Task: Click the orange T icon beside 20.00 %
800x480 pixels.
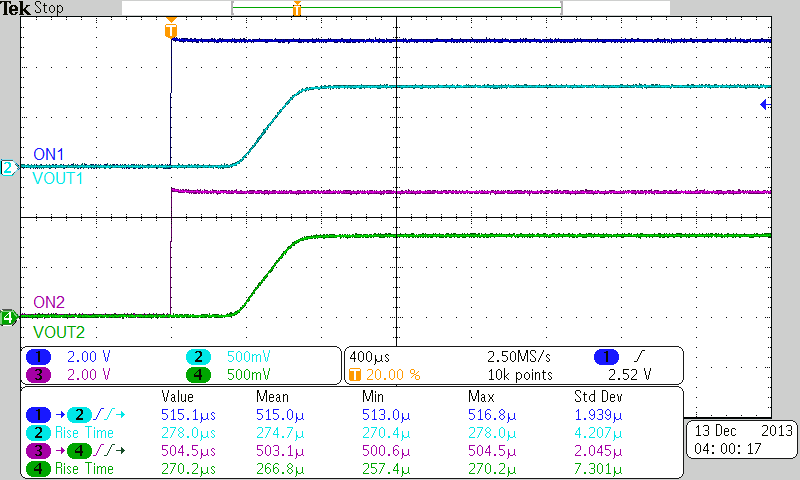Action: [x=355, y=375]
